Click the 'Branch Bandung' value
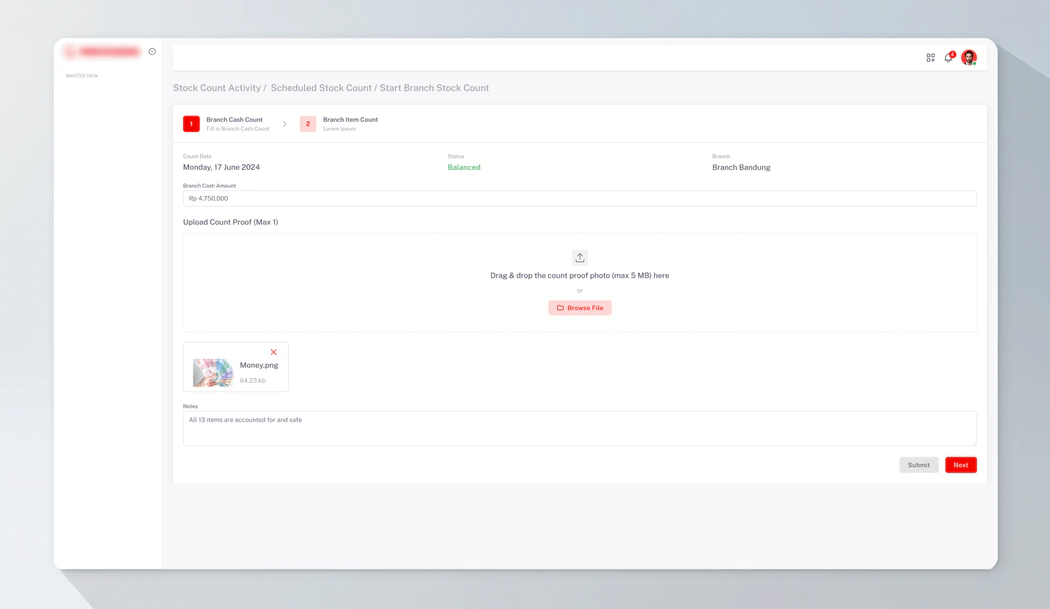This screenshot has height=609, width=1050. 741,167
